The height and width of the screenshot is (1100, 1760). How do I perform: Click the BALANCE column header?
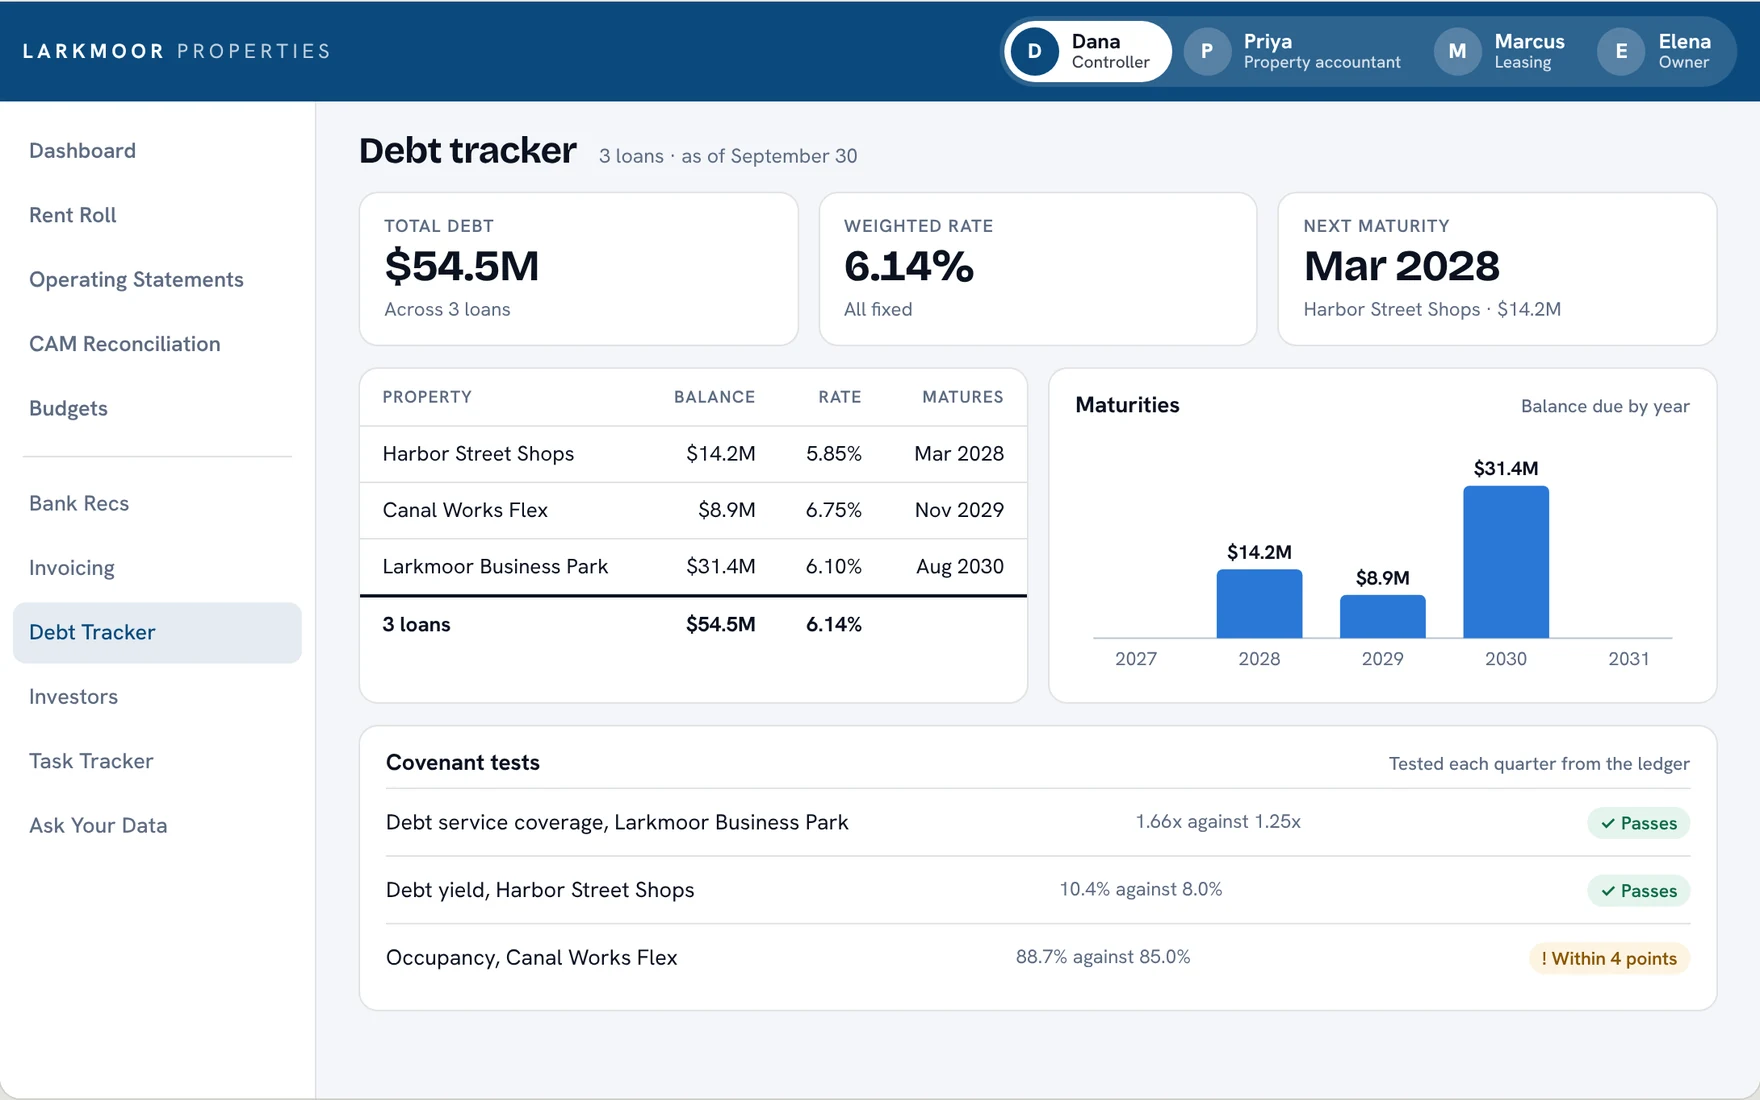(x=714, y=397)
